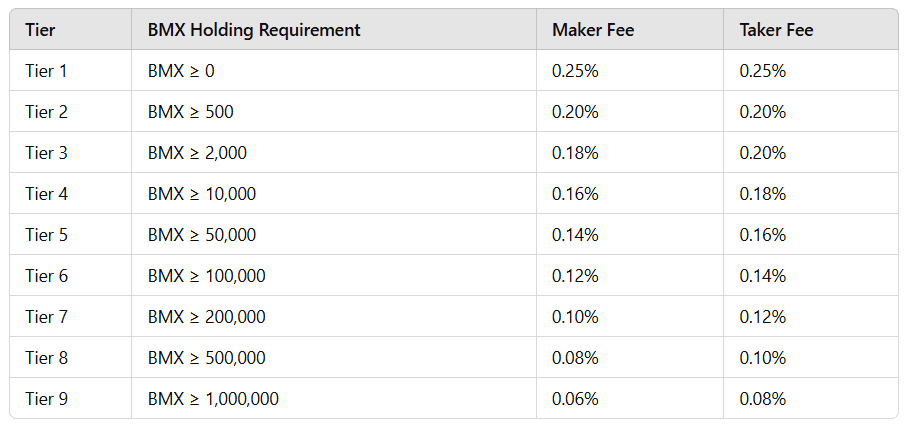
Task: Click Tier 6 taker fee 0.14%
Action: tap(763, 276)
